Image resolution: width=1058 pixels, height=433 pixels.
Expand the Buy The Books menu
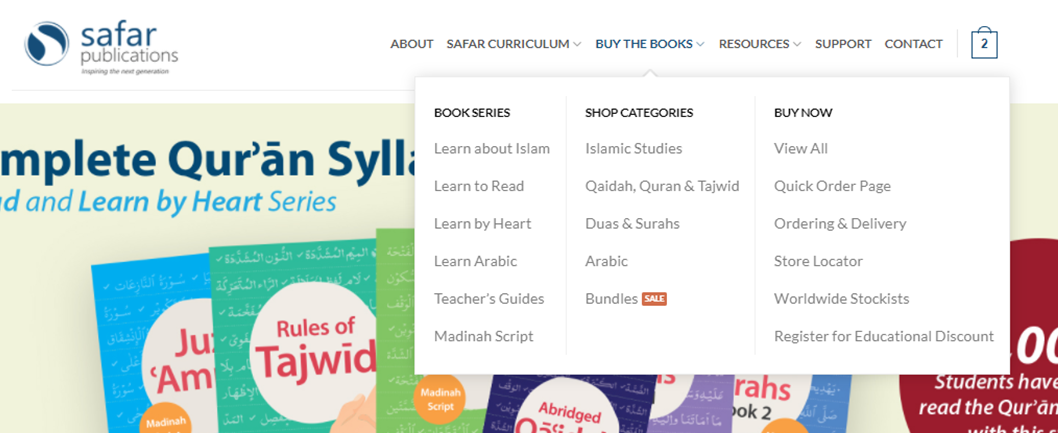click(x=650, y=44)
